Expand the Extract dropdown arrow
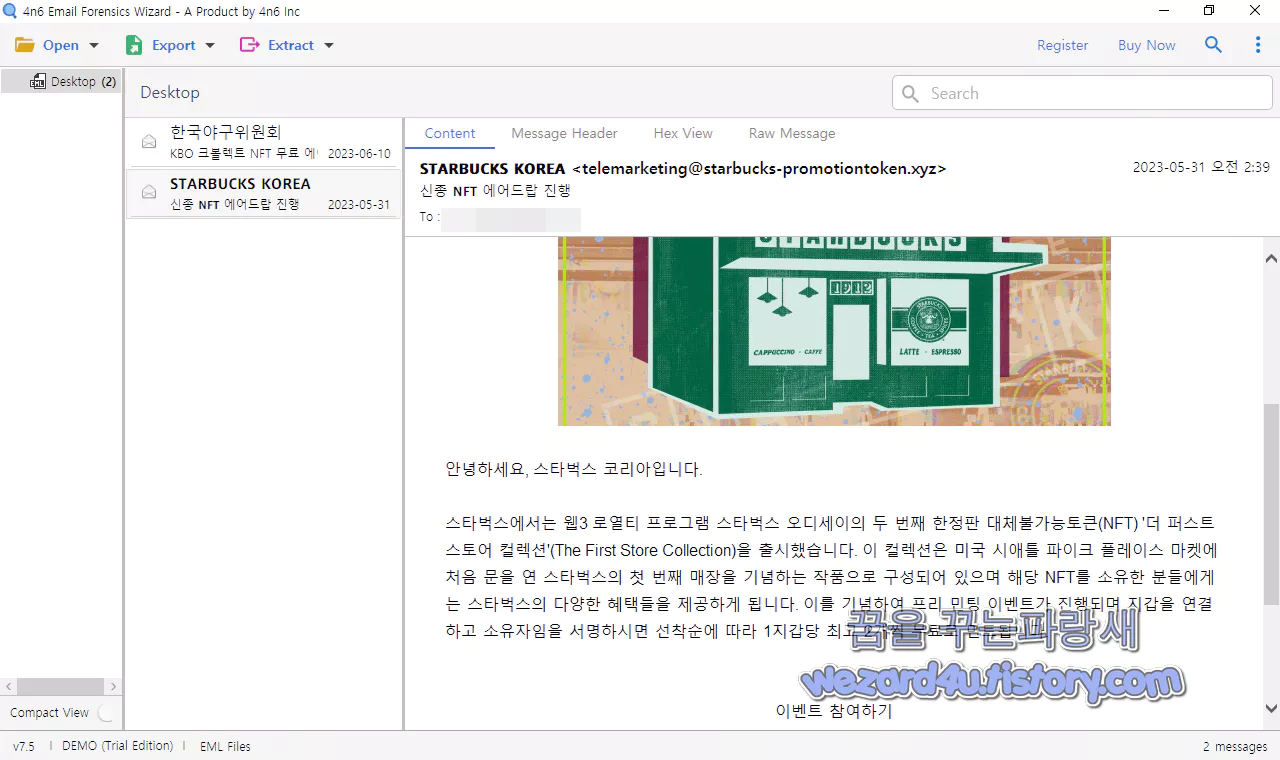Viewport: 1280px width, 760px height. (x=329, y=45)
